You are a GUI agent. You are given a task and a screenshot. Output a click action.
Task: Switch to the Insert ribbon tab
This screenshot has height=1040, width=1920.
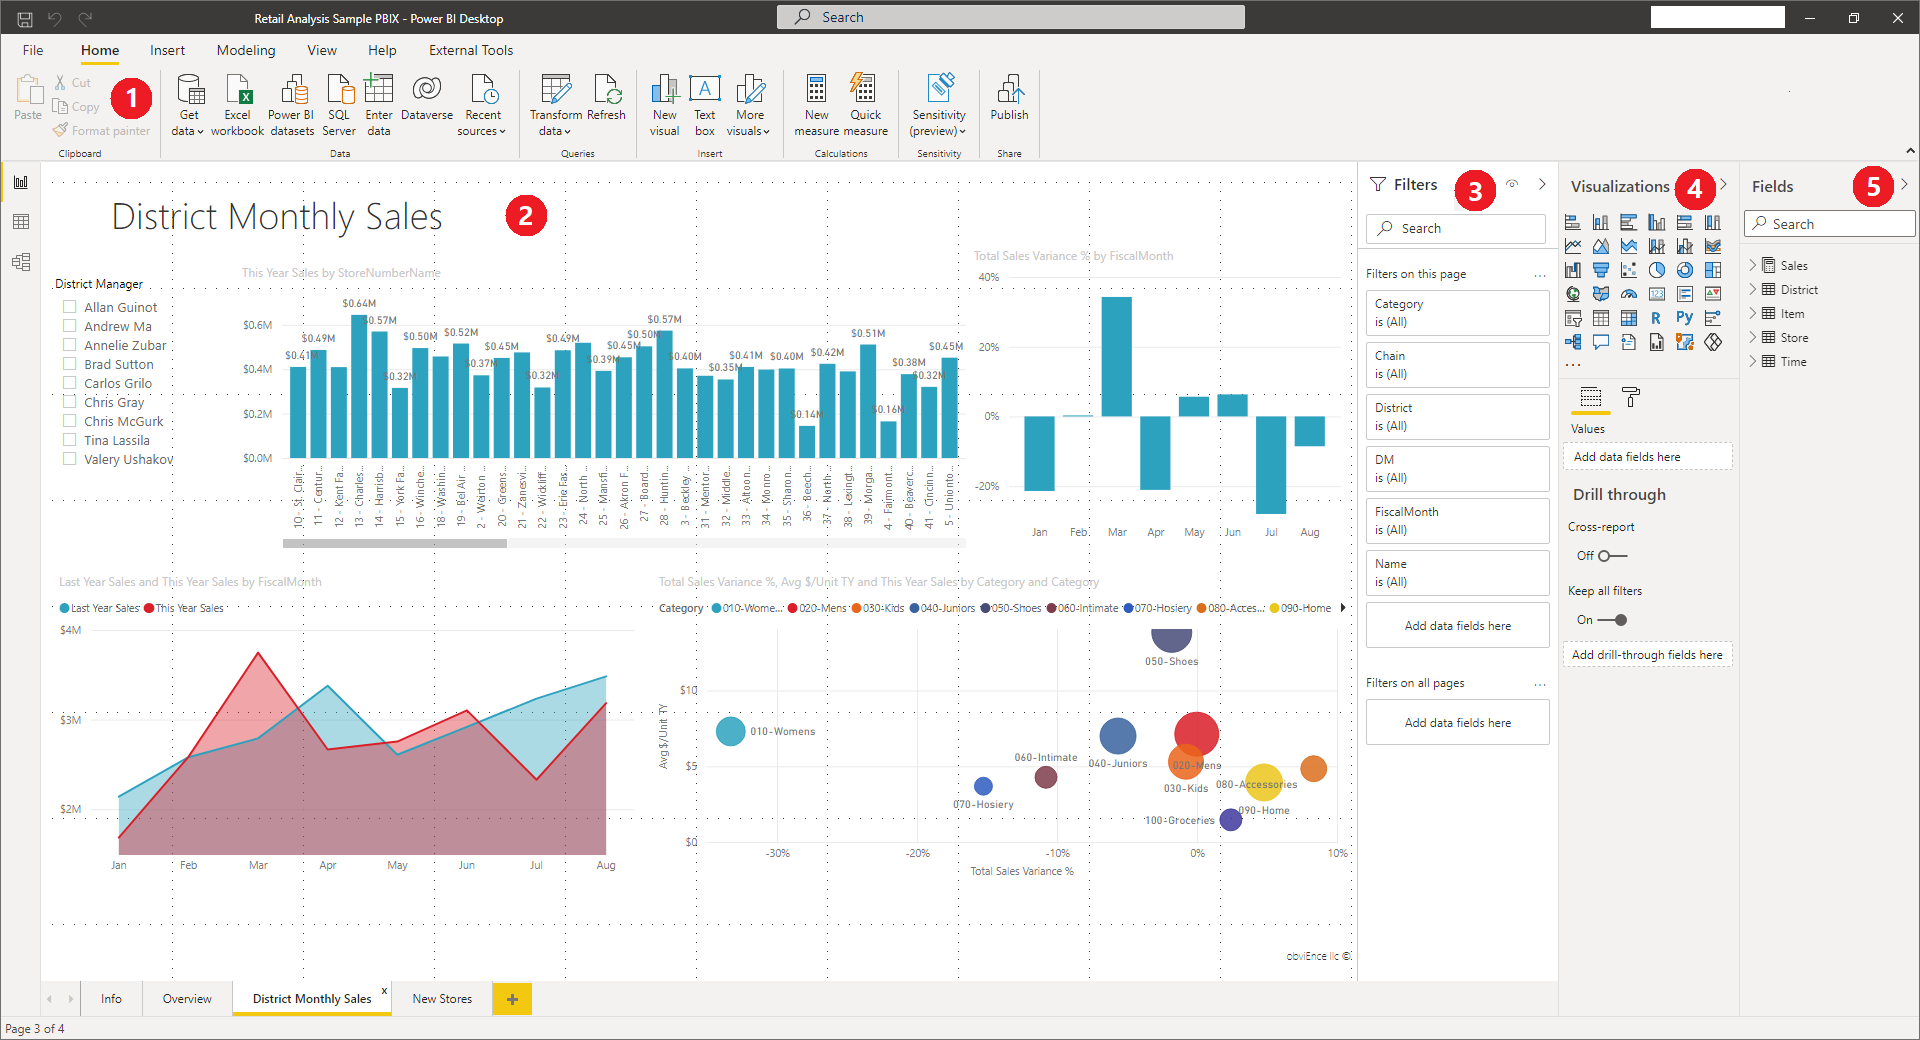point(167,50)
